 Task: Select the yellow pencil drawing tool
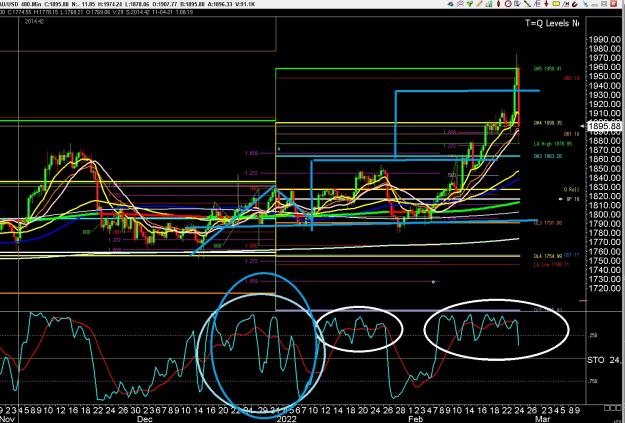click(479, 4)
